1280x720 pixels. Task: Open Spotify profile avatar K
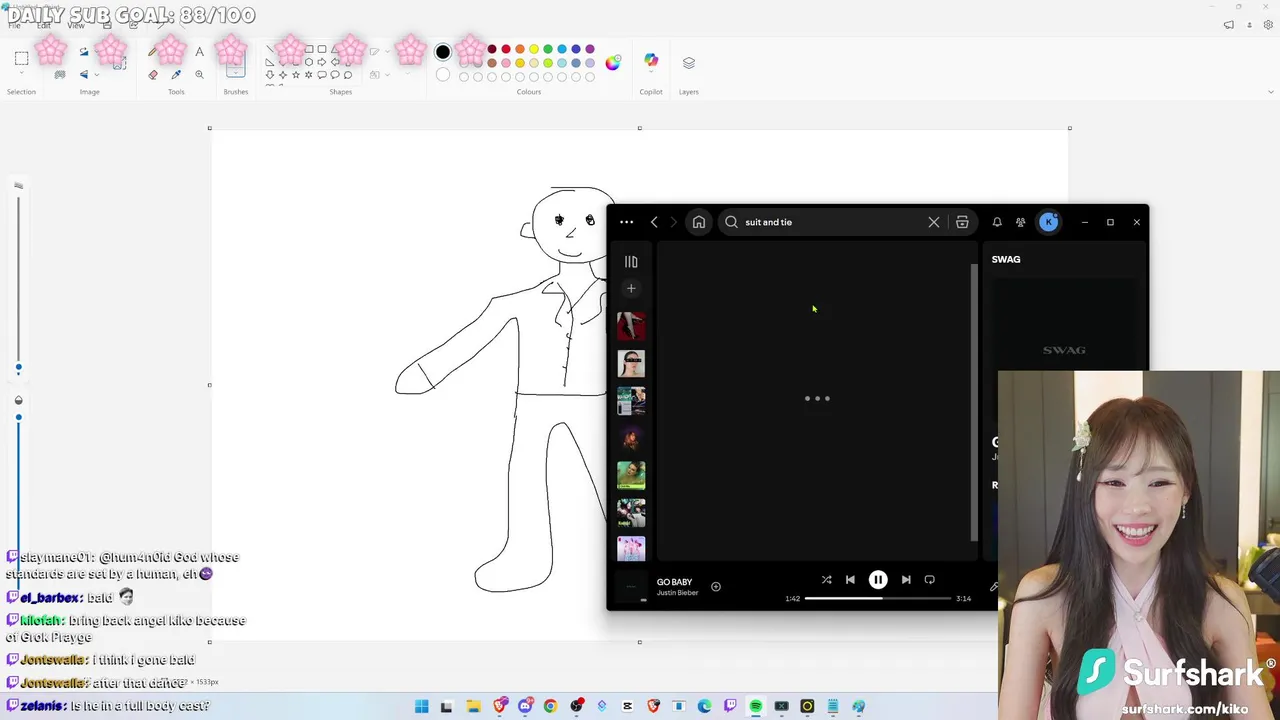pos(1048,222)
